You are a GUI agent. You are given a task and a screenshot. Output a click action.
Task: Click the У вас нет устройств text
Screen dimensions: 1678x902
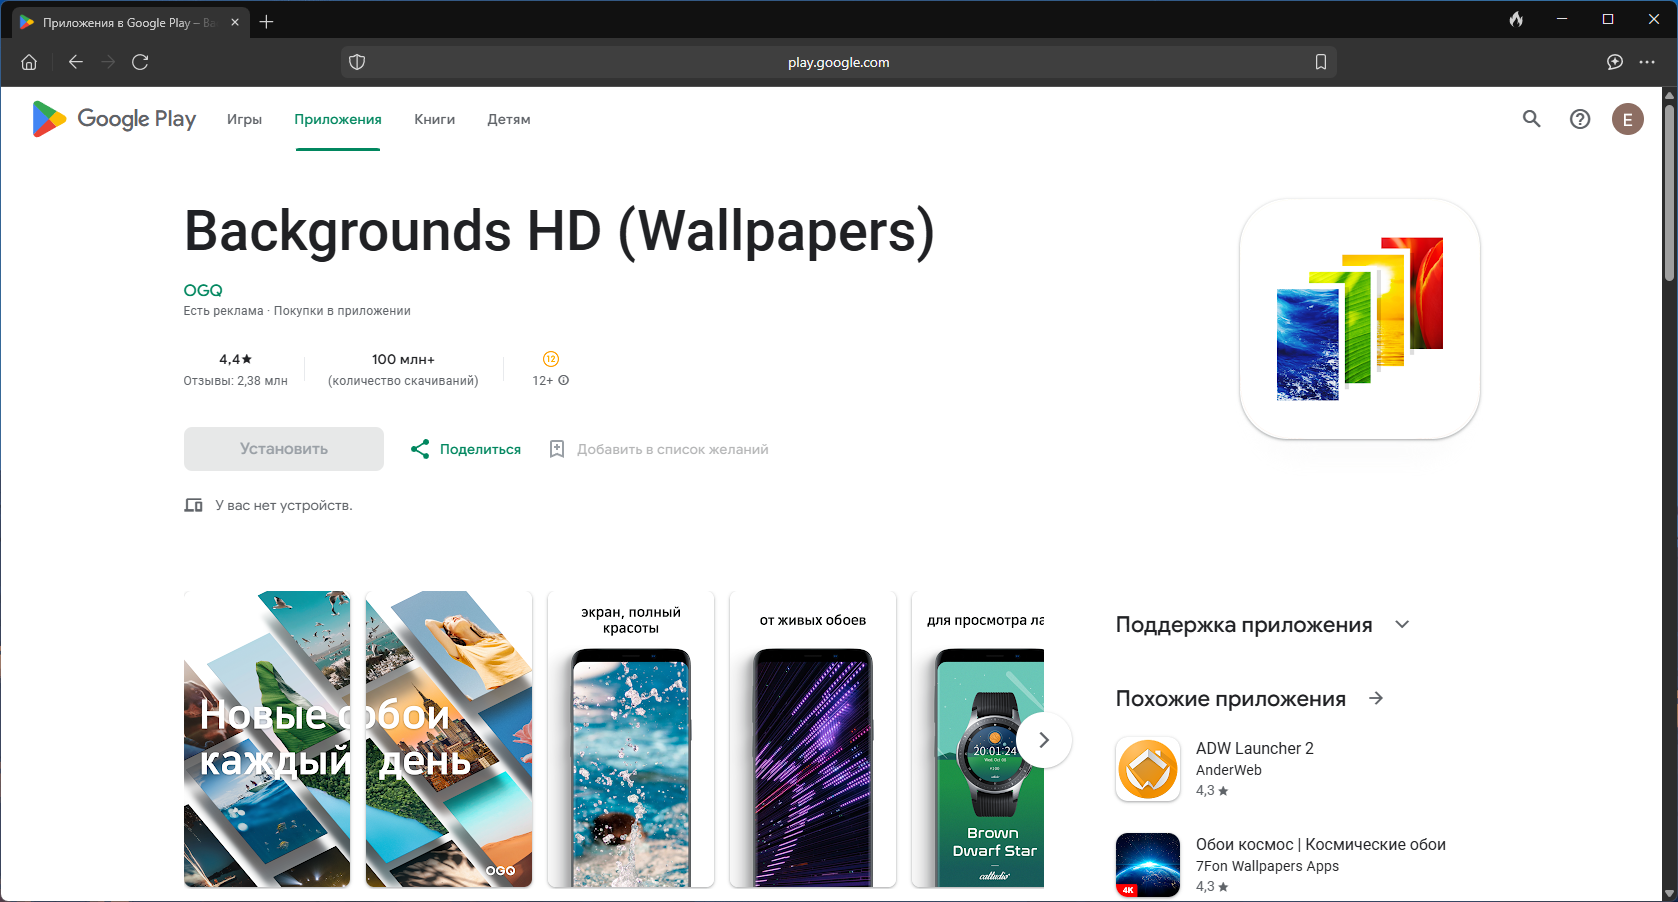[x=284, y=505]
